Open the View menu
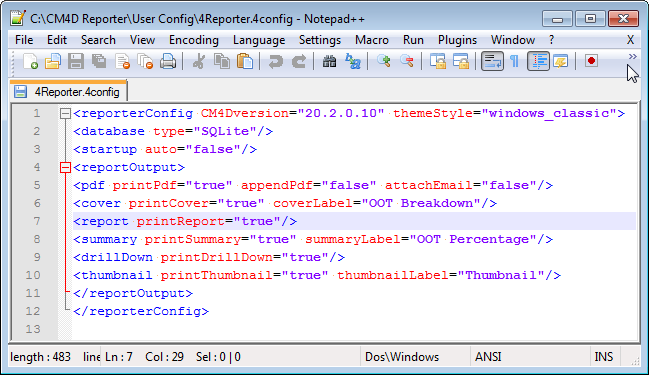The image size is (649, 375). pos(142,40)
